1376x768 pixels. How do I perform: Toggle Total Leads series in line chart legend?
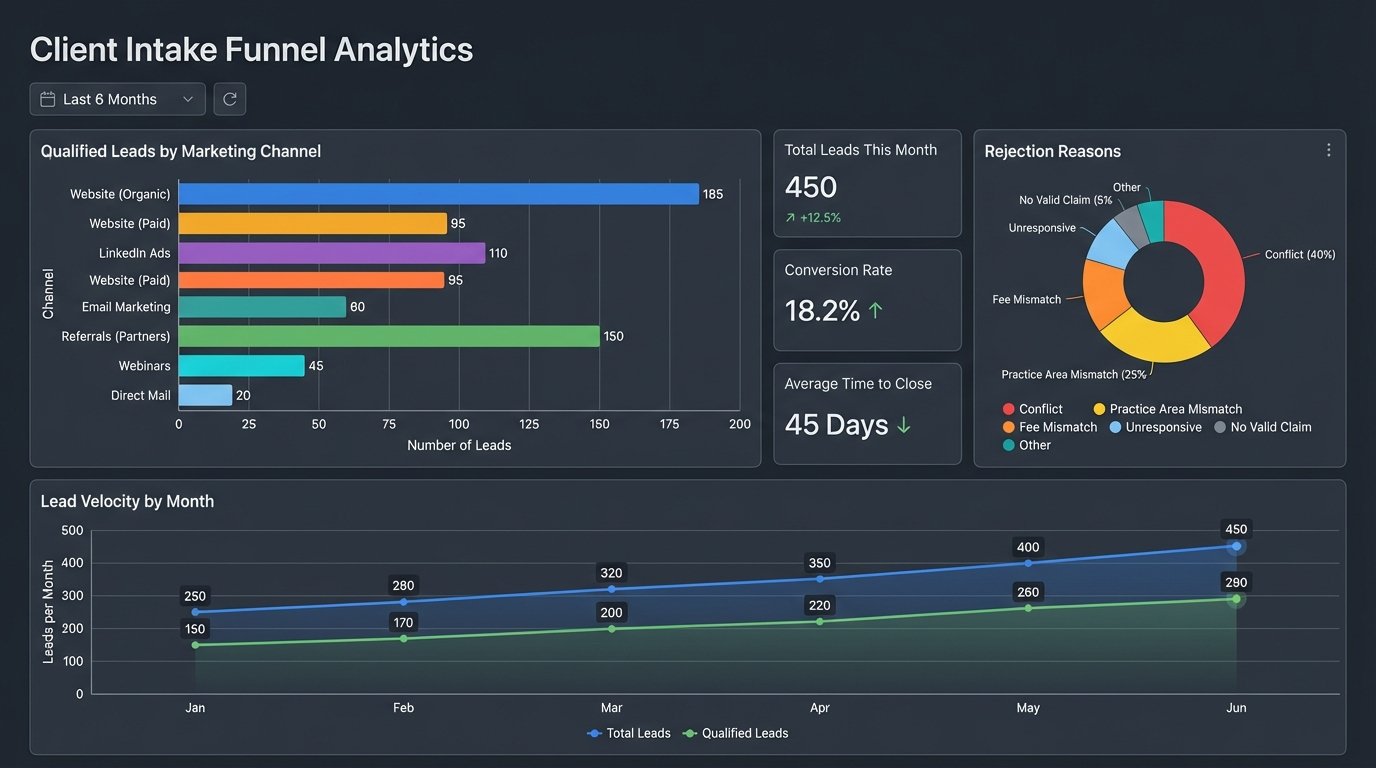click(629, 733)
